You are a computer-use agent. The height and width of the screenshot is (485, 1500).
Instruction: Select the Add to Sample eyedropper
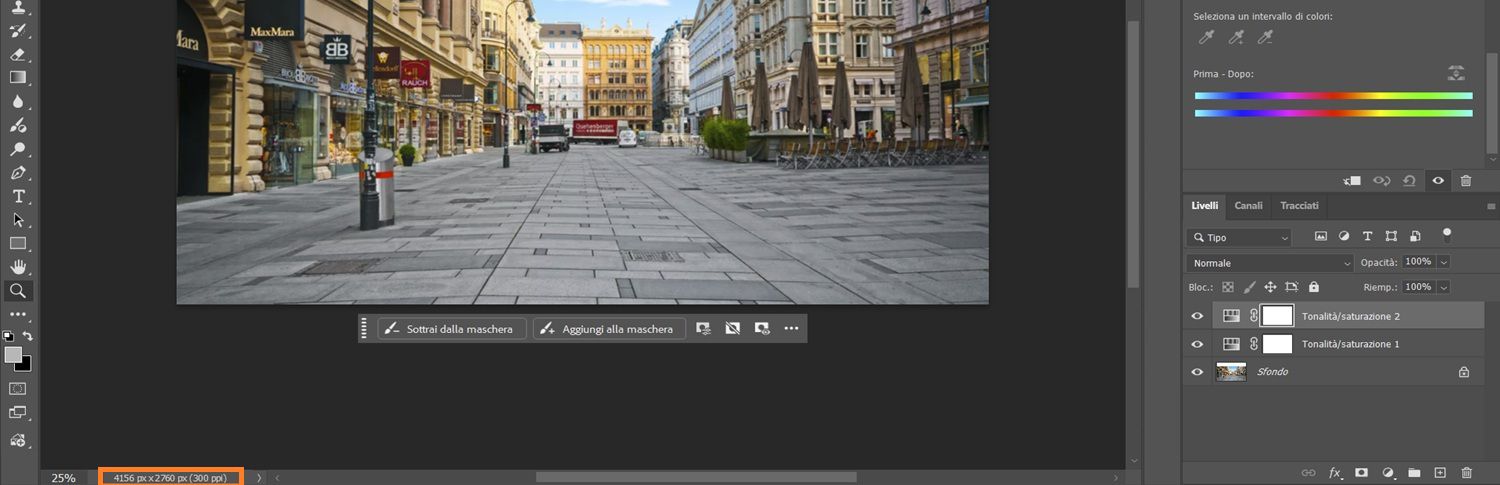pyautogui.click(x=1236, y=38)
